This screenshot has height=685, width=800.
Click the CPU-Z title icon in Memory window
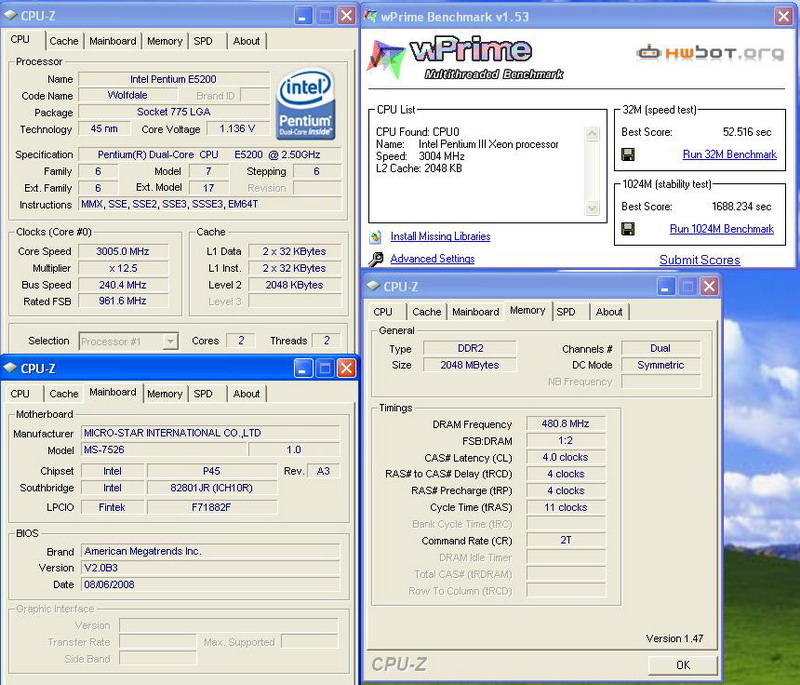point(373,286)
